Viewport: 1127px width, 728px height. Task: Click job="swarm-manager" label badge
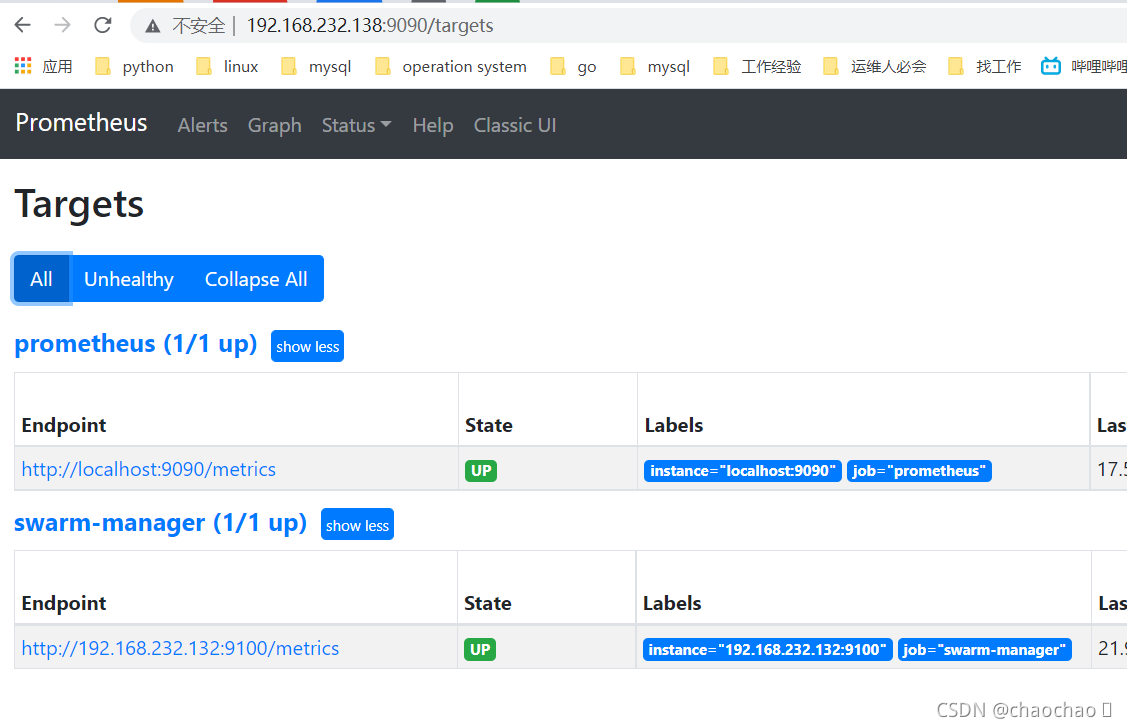[985, 650]
